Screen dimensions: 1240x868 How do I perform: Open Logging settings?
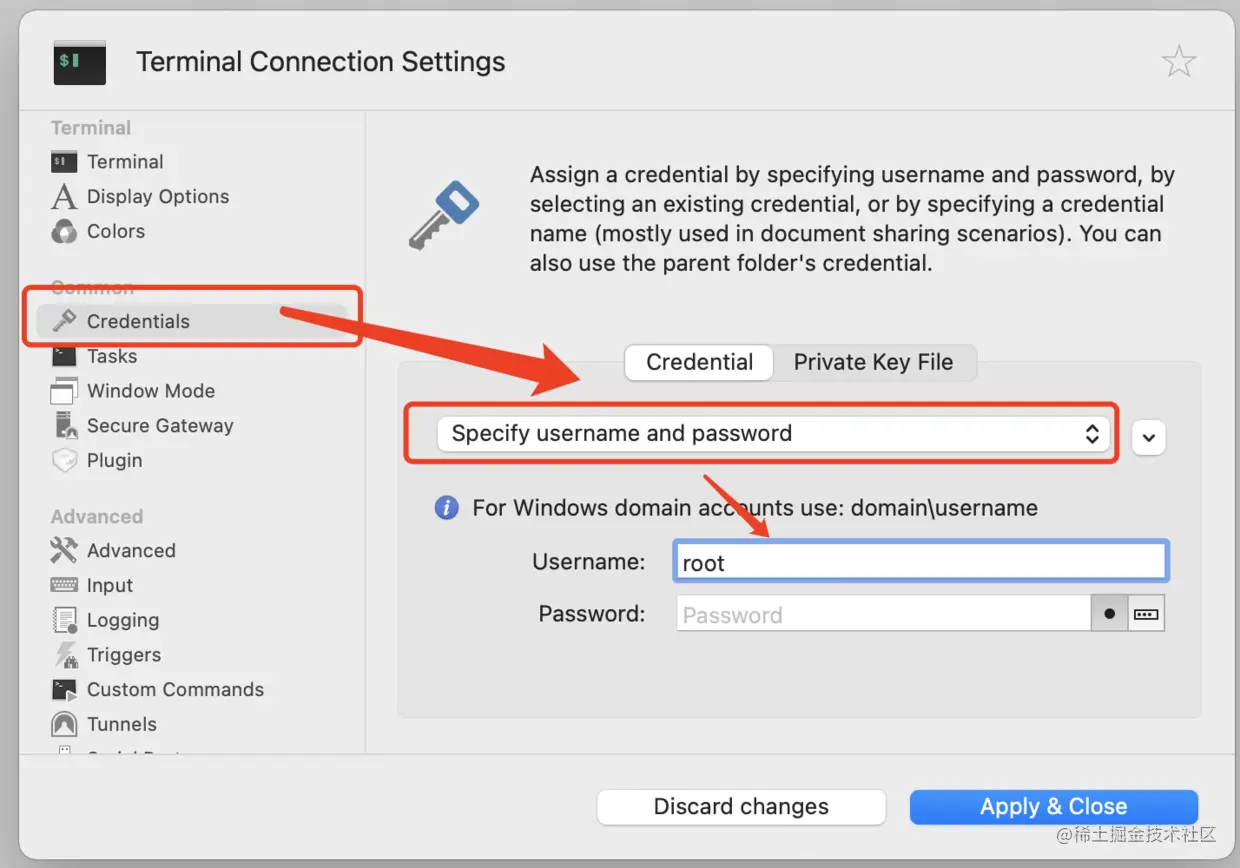[123, 621]
